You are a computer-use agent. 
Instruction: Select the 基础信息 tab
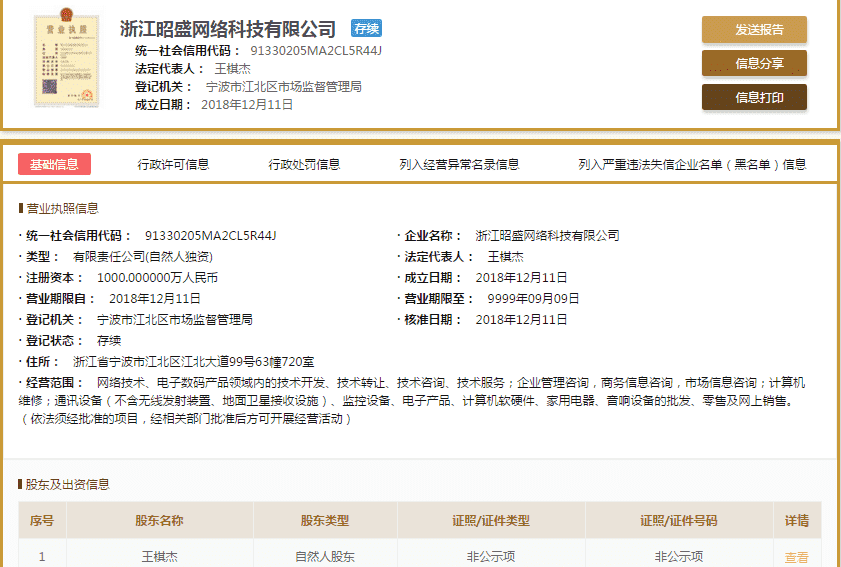[54, 164]
